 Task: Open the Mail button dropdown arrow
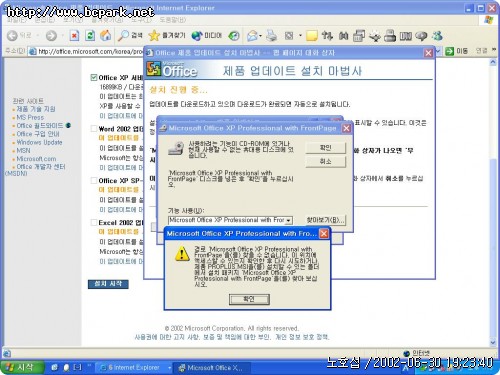(260, 36)
